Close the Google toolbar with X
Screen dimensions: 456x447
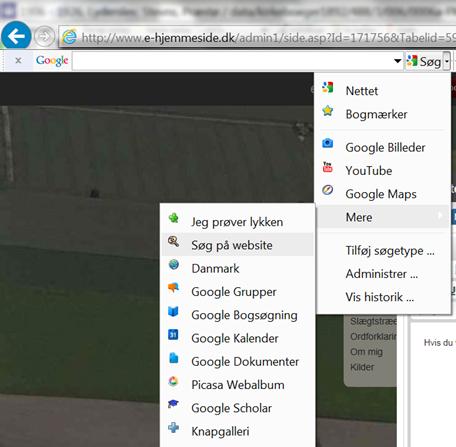(x=18, y=60)
